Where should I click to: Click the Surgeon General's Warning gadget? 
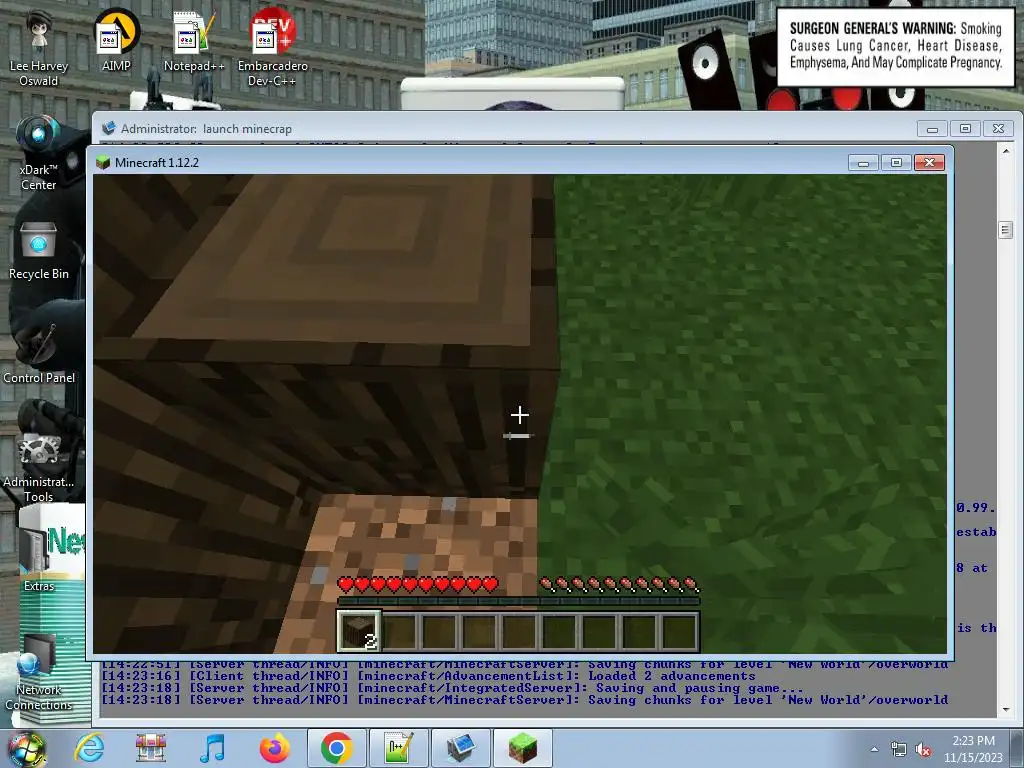coord(895,46)
